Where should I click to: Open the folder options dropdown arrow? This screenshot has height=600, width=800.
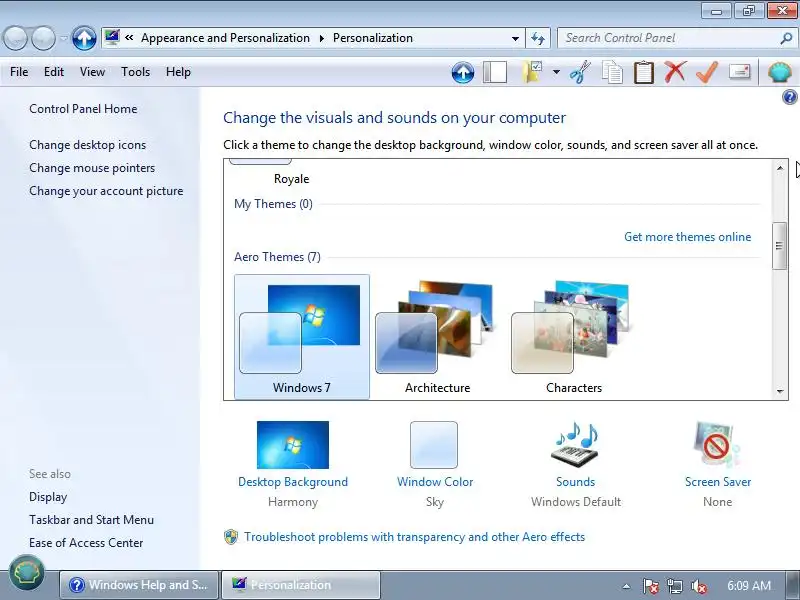pos(556,72)
